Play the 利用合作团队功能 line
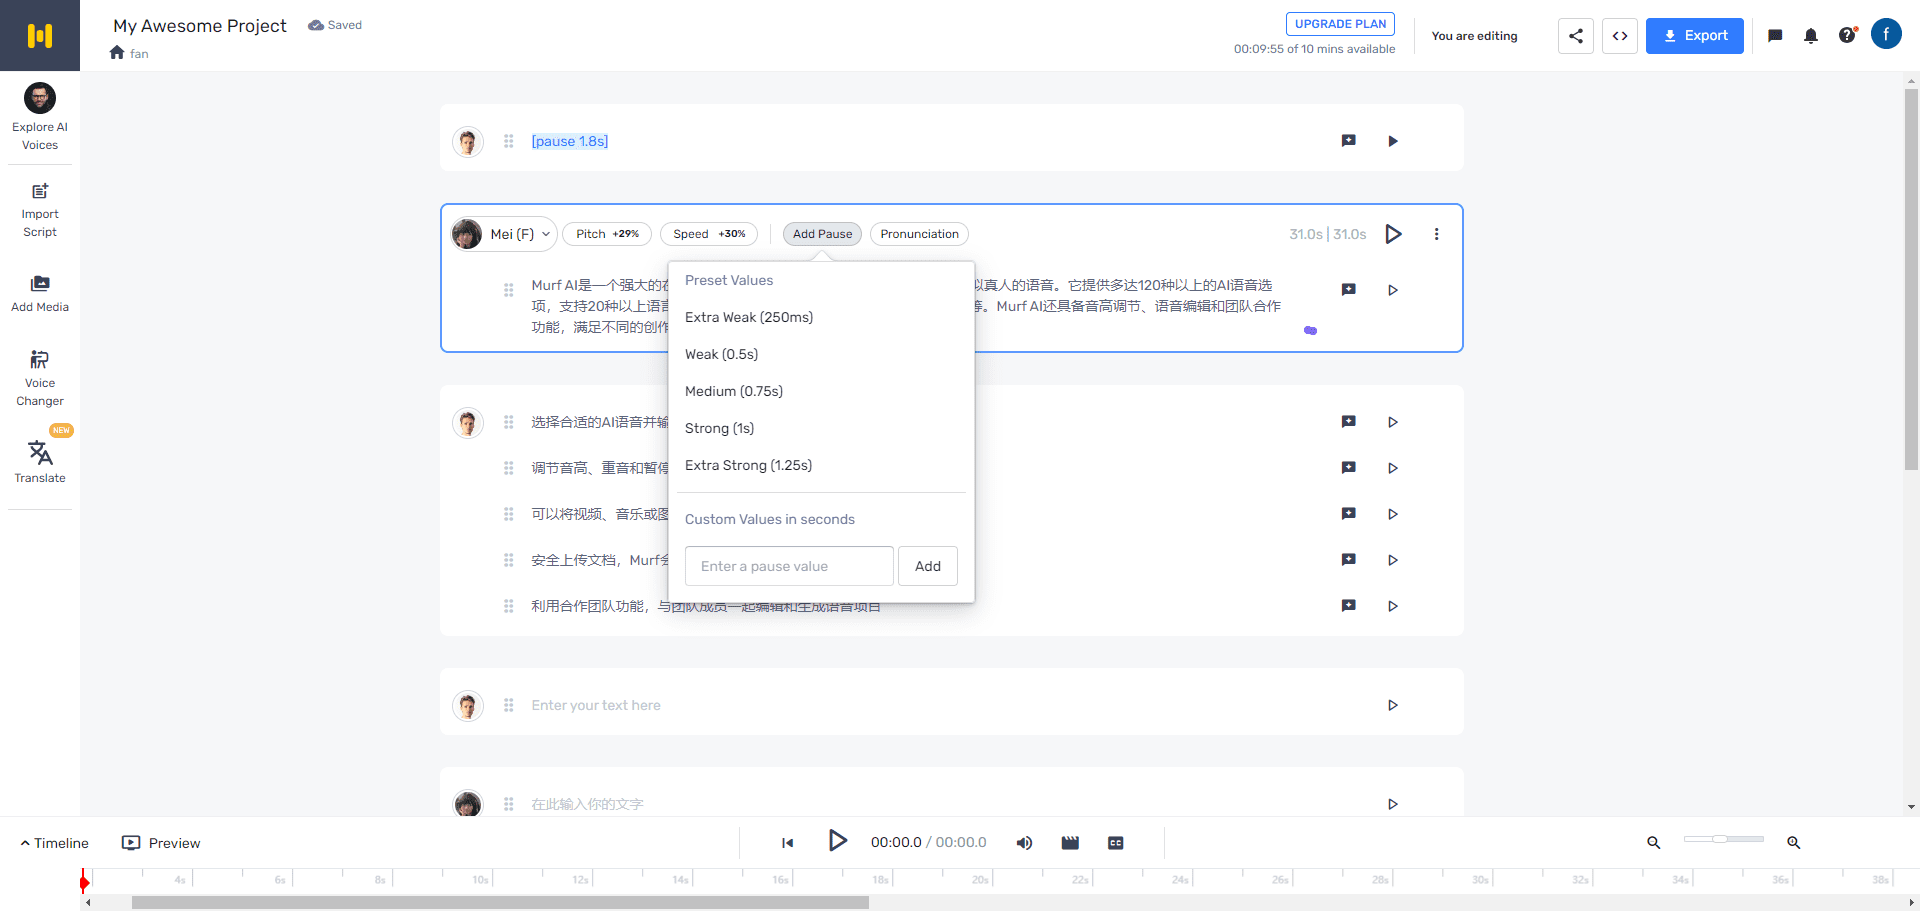 coord(1393,606)
